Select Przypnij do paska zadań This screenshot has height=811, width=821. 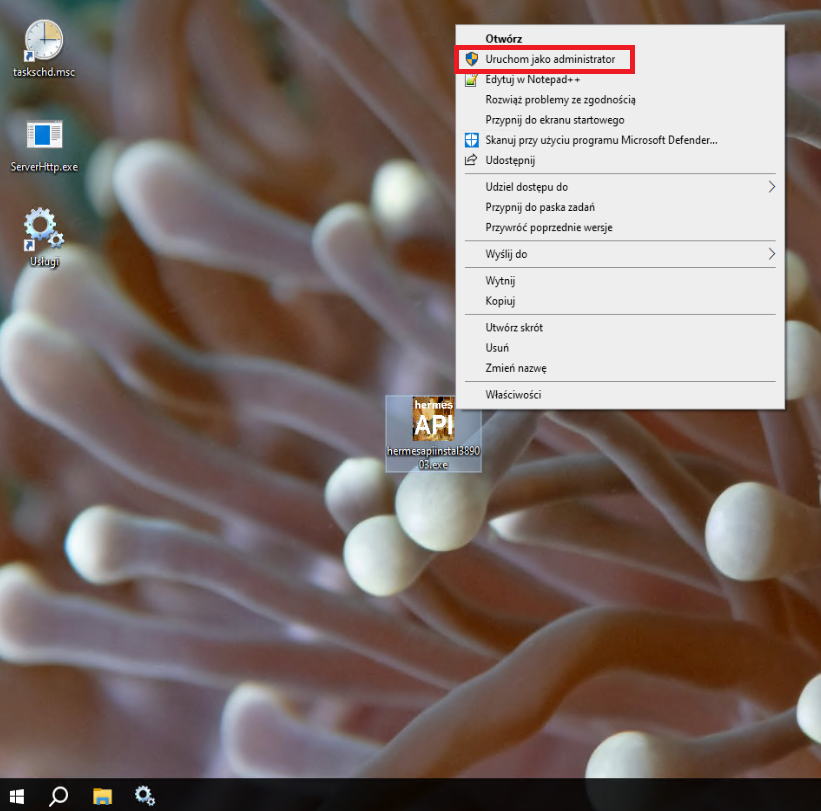(540, 207)
